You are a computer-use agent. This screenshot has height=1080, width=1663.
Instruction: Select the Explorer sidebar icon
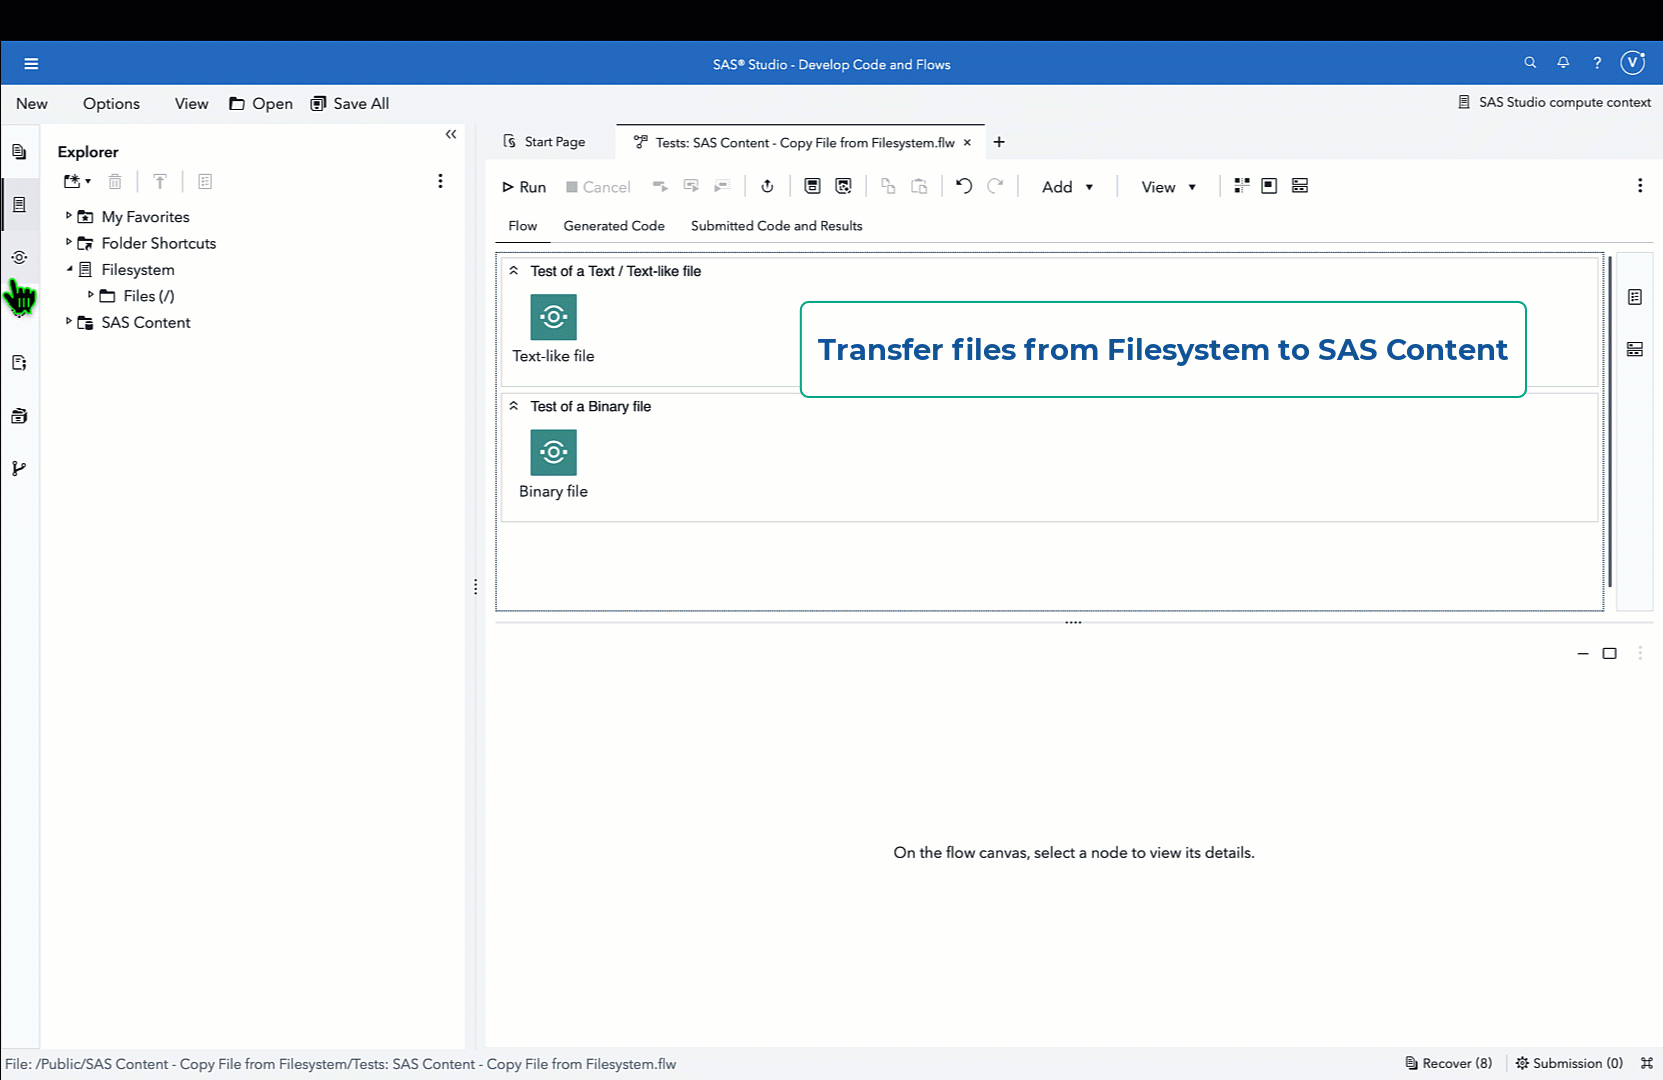19,205
